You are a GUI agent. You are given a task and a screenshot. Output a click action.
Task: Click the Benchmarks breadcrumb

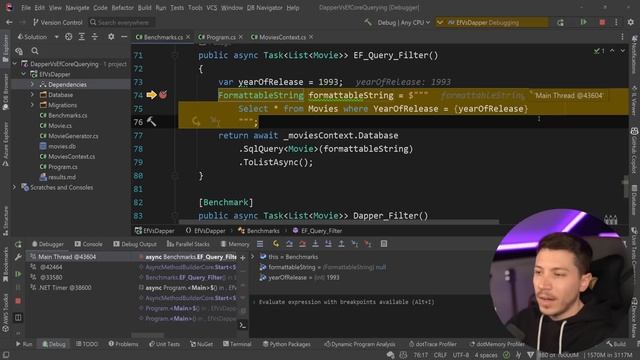click(259, 231)
